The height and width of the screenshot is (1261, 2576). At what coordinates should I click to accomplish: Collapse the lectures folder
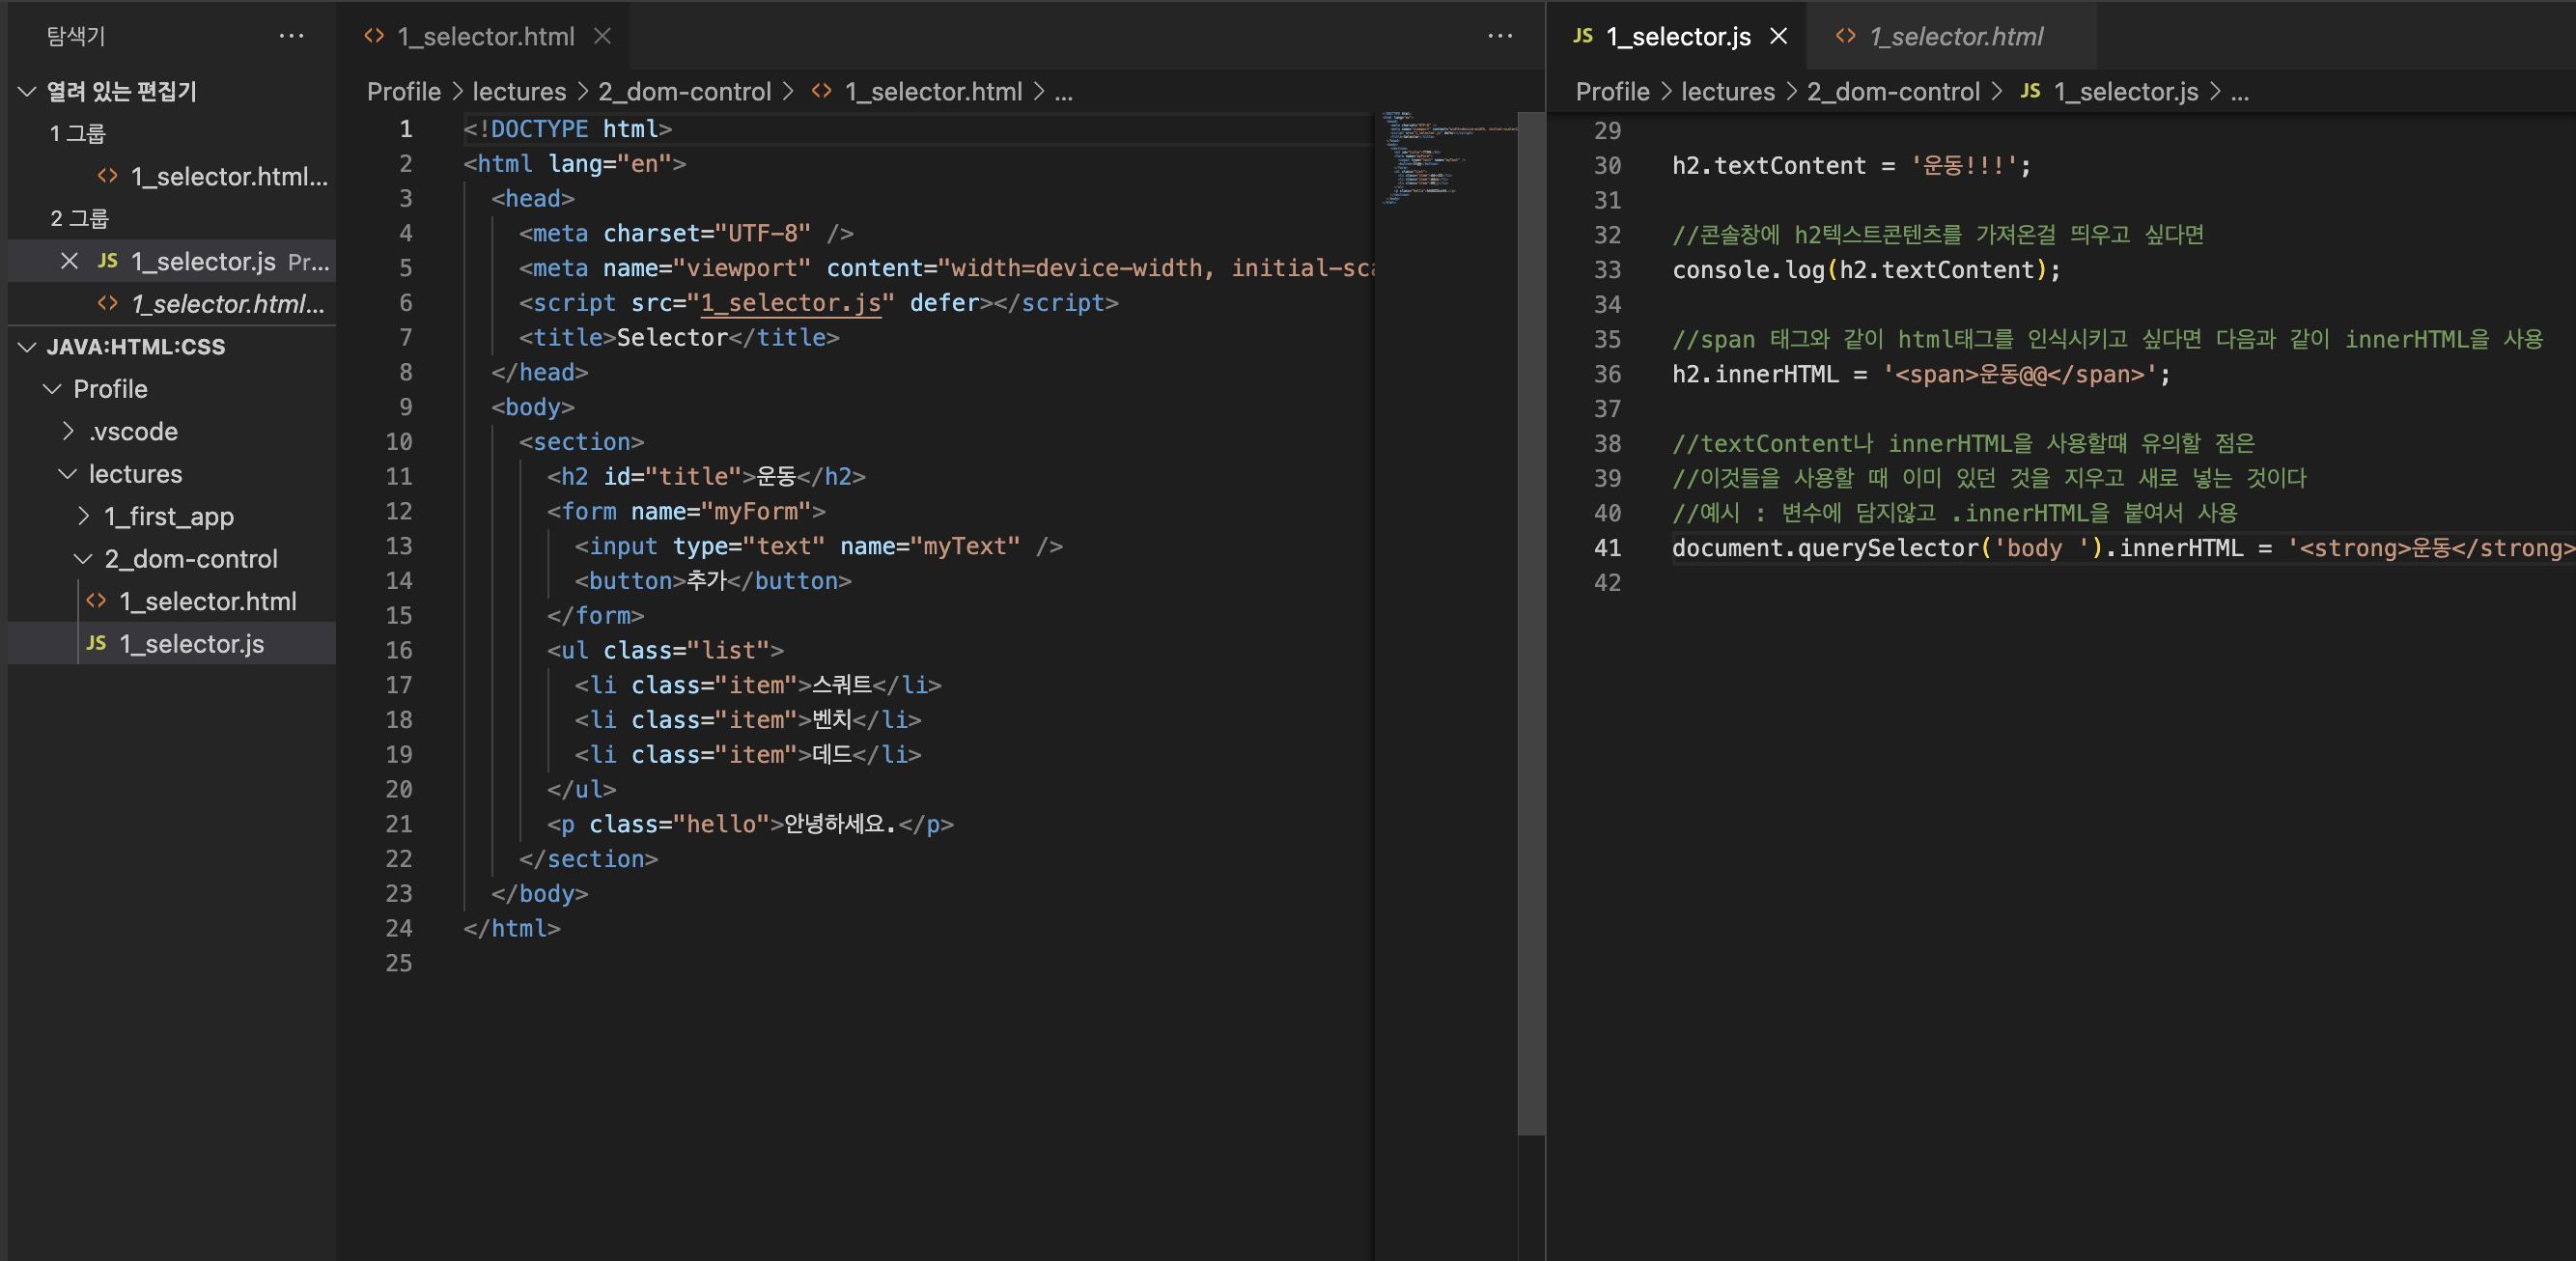(68, 473)
